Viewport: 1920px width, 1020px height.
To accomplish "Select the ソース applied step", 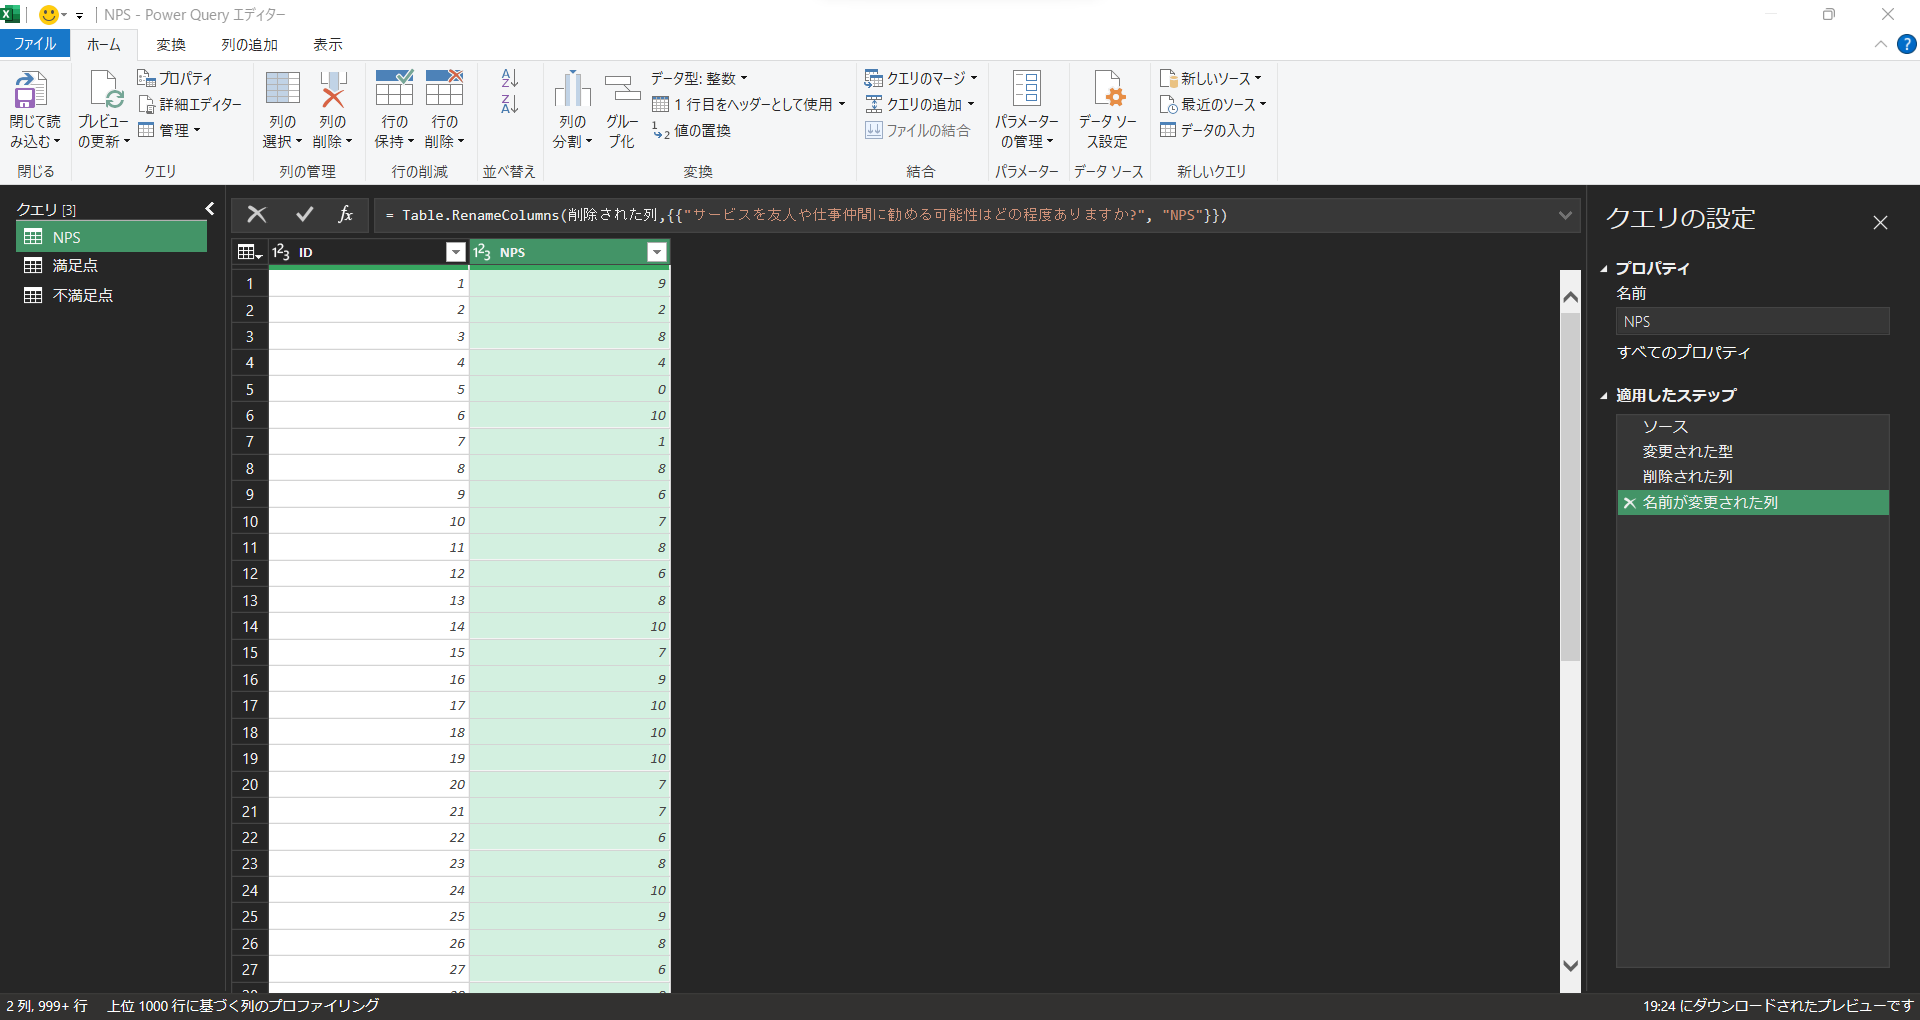I will [1753, 427].
